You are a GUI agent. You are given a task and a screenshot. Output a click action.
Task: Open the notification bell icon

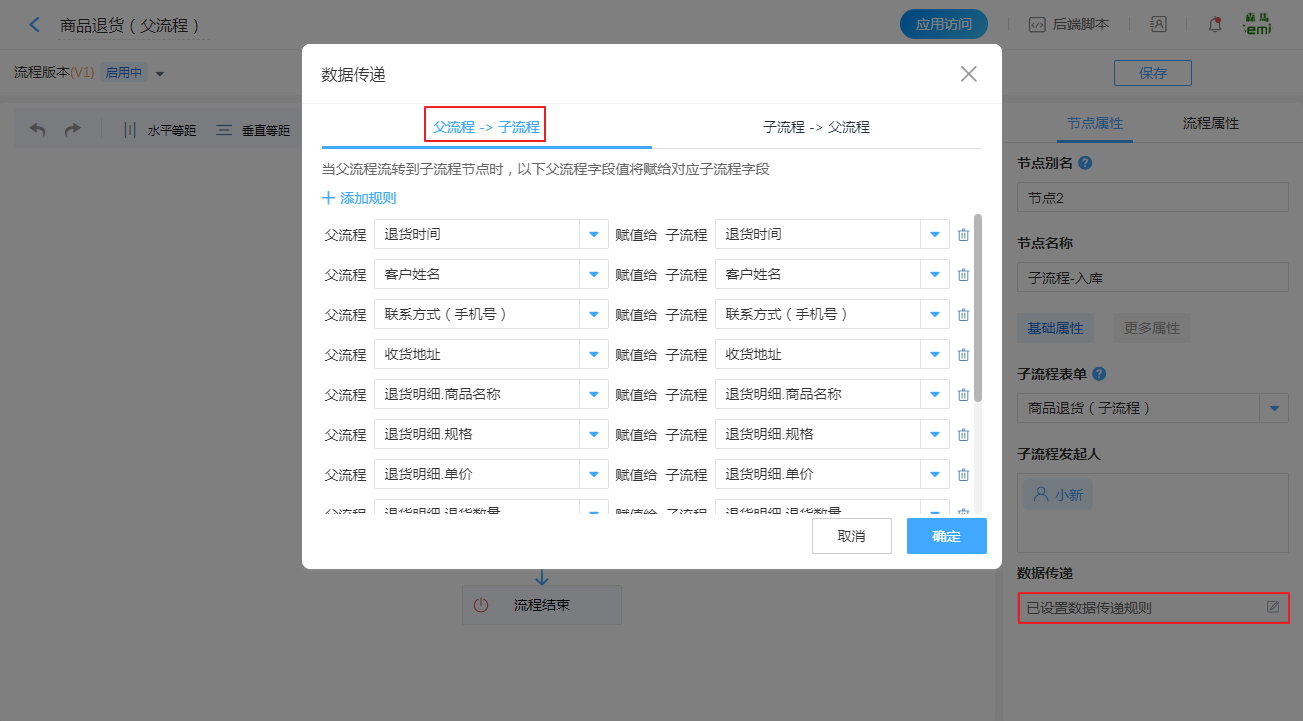pos(1215,25)
